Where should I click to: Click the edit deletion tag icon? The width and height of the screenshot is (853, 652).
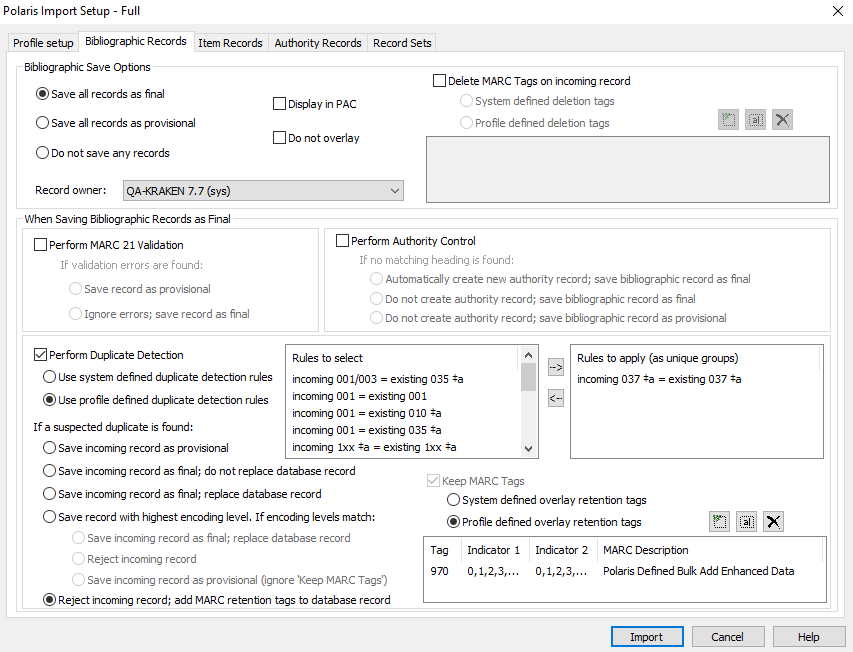(756, 120)
